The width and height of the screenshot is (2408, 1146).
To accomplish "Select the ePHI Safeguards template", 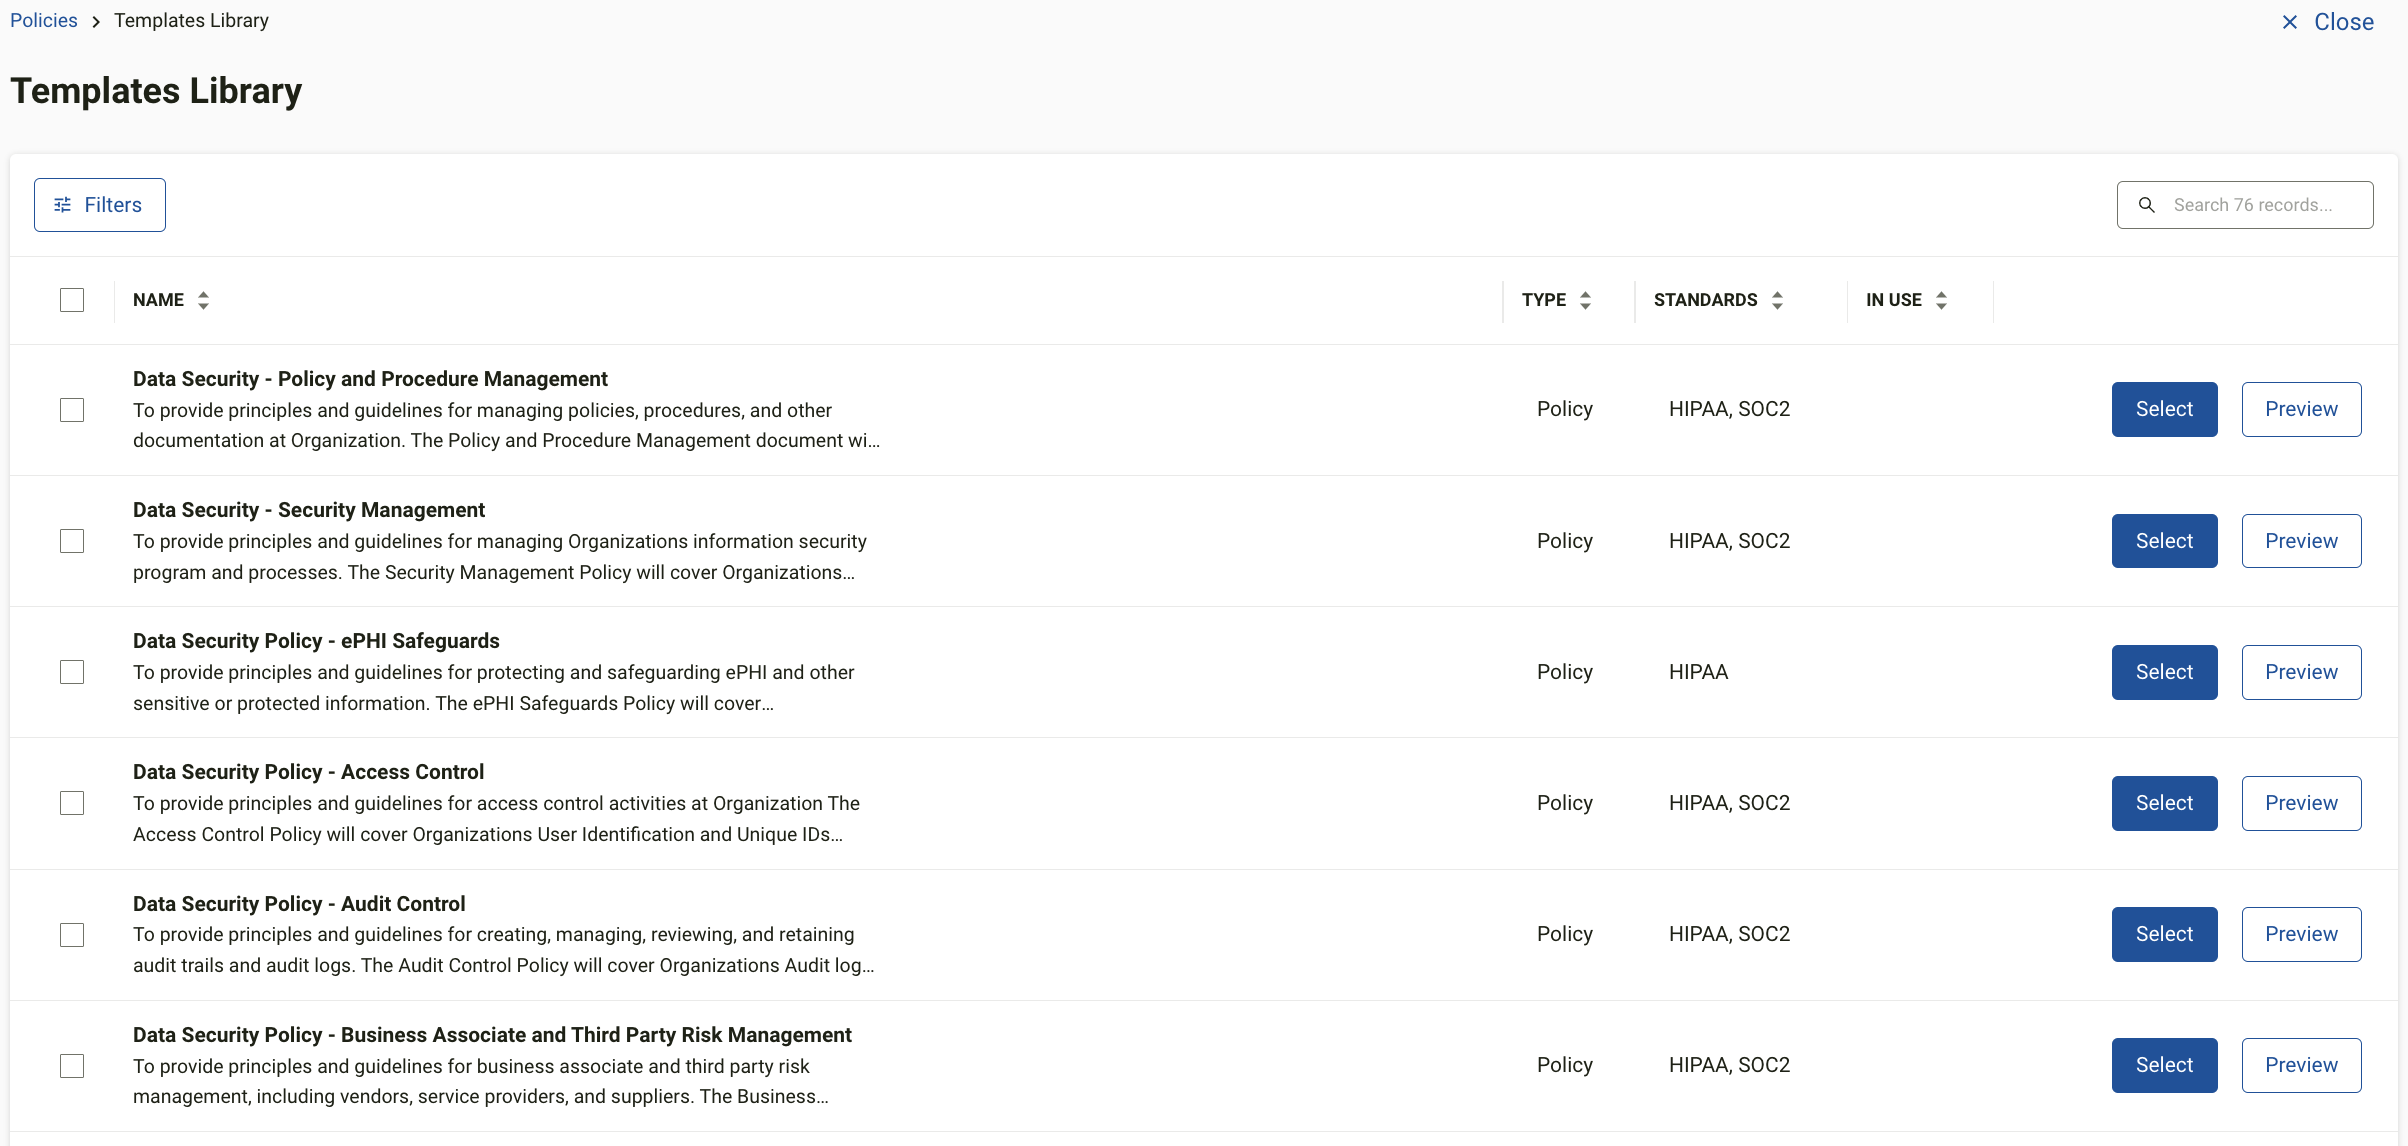I will 2164,672.
